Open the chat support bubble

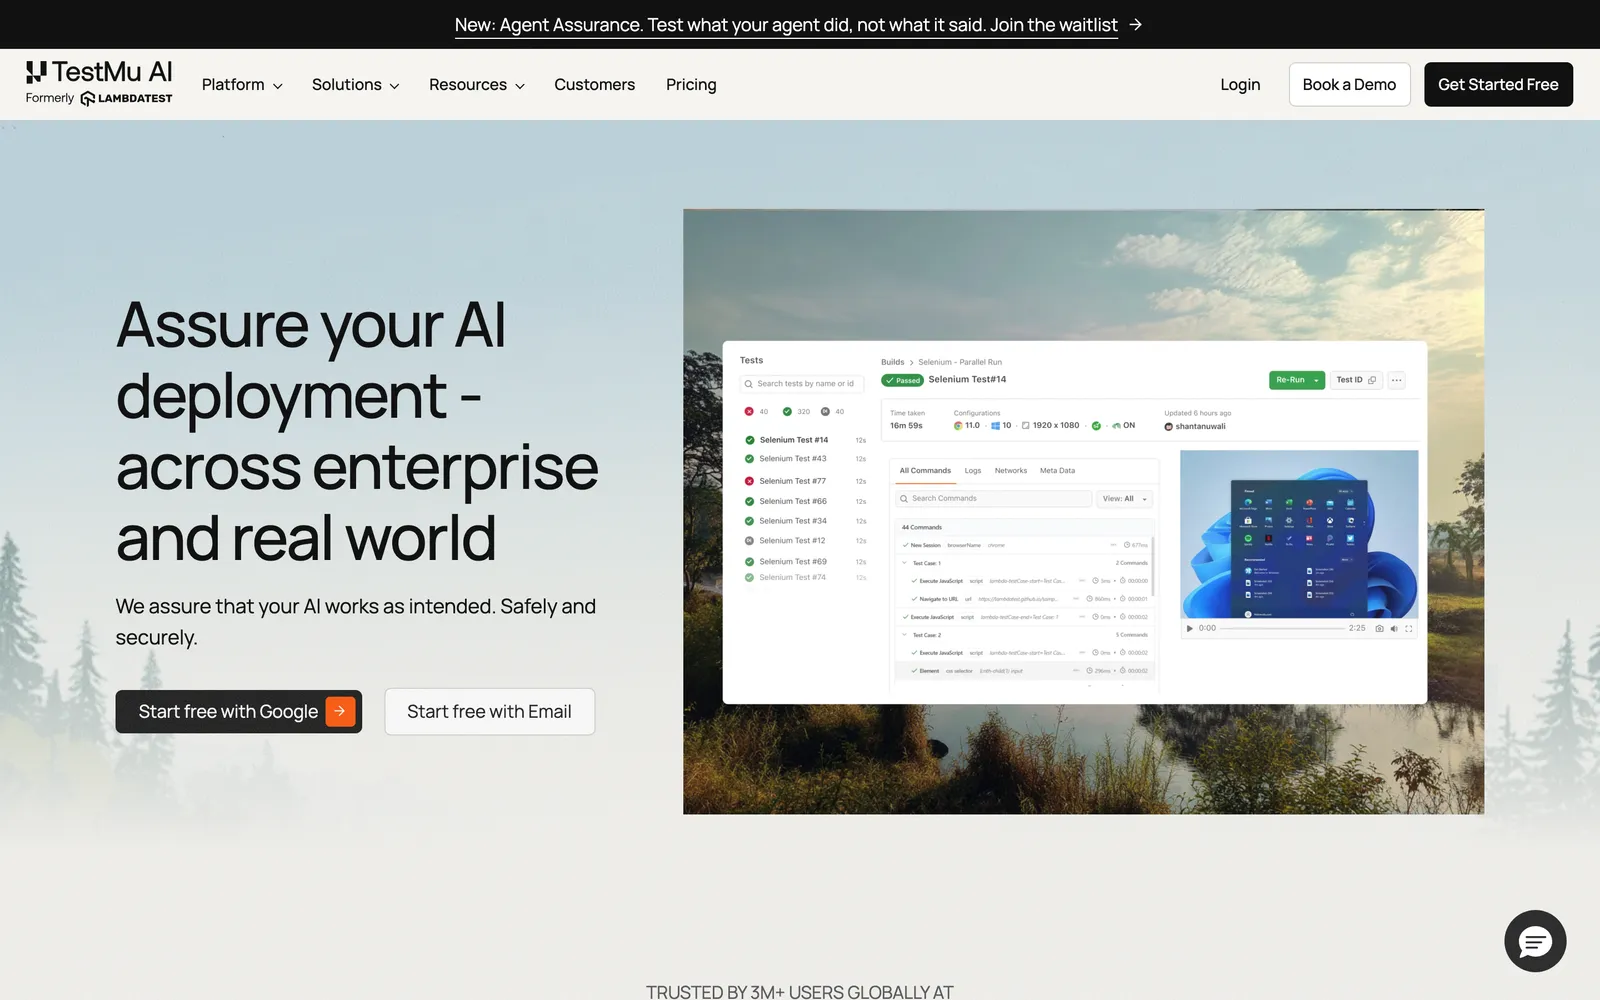point(1535,941)
